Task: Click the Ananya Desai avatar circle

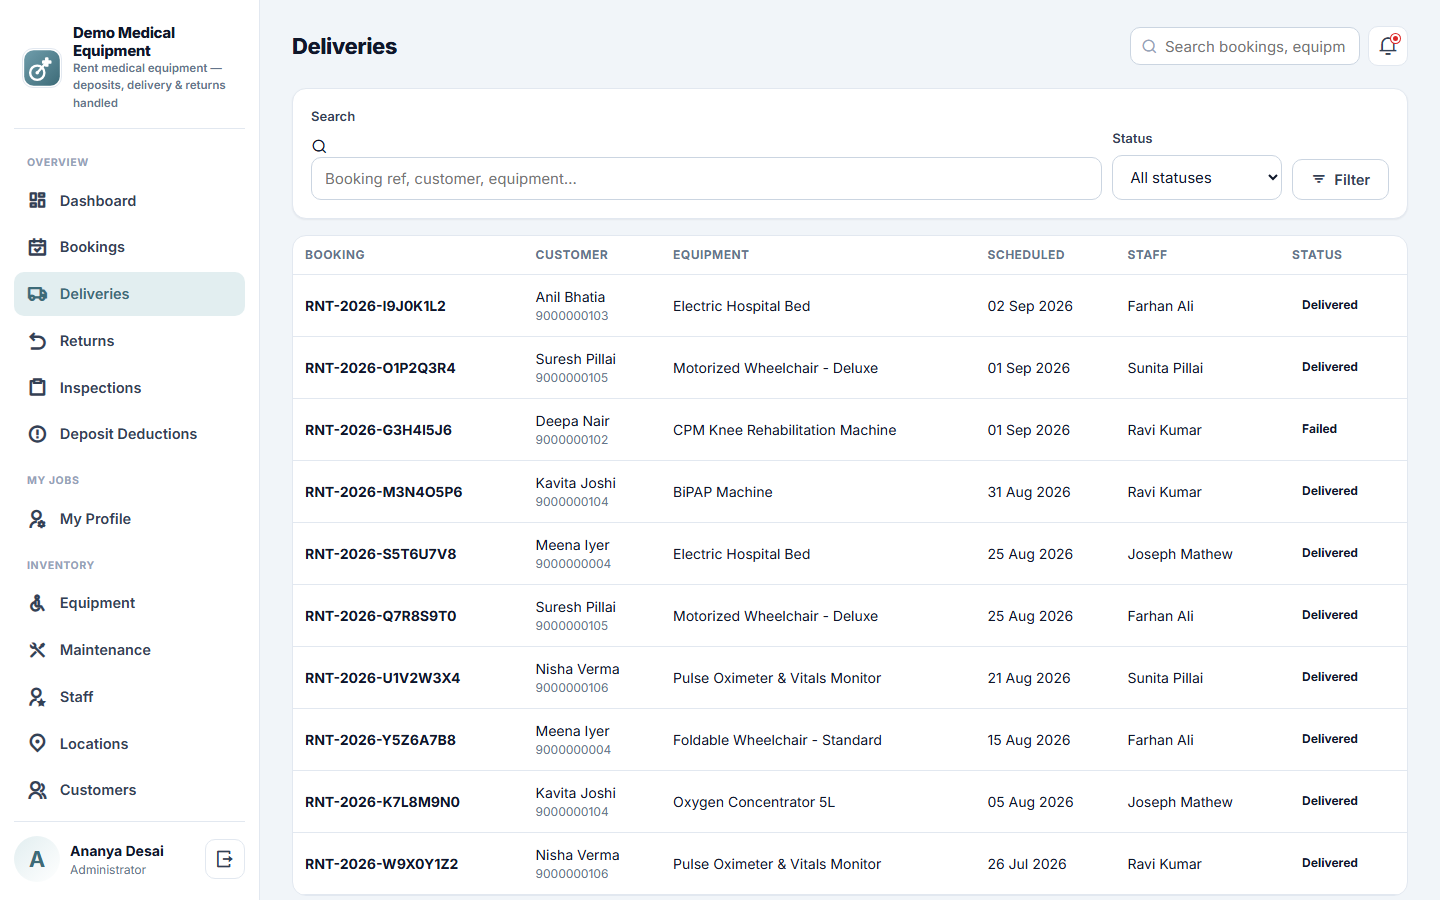Action: click(37, 859)
